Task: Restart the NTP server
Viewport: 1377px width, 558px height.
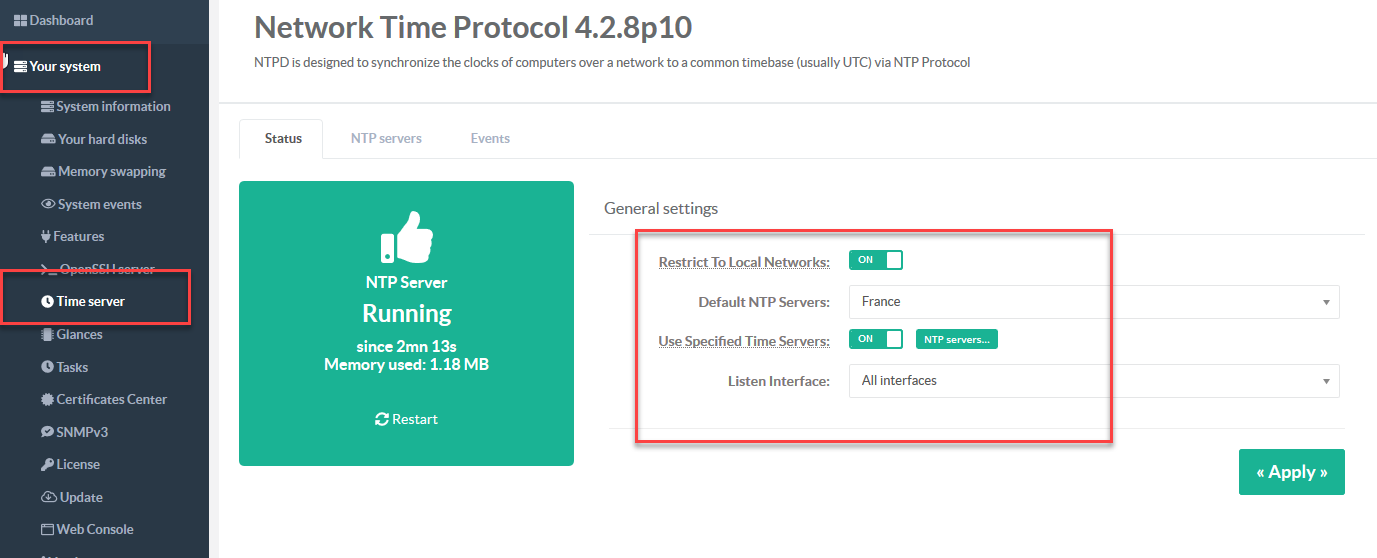Action: (406, 419)
